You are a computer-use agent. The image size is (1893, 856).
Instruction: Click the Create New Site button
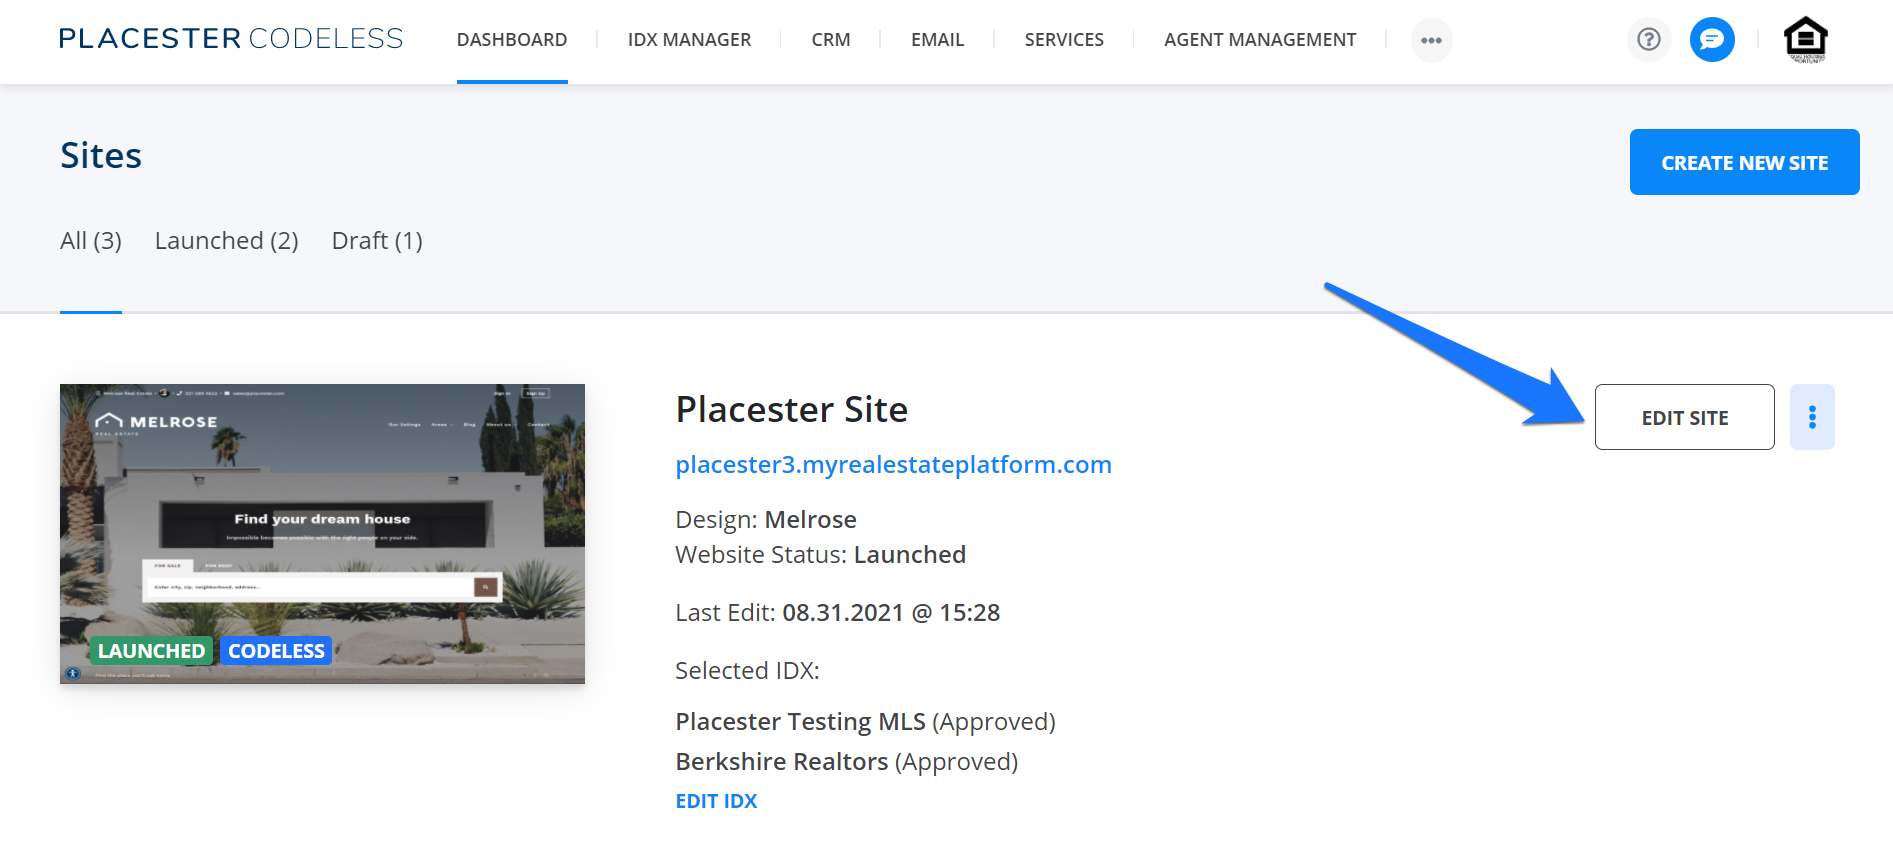pos(1744,162)
